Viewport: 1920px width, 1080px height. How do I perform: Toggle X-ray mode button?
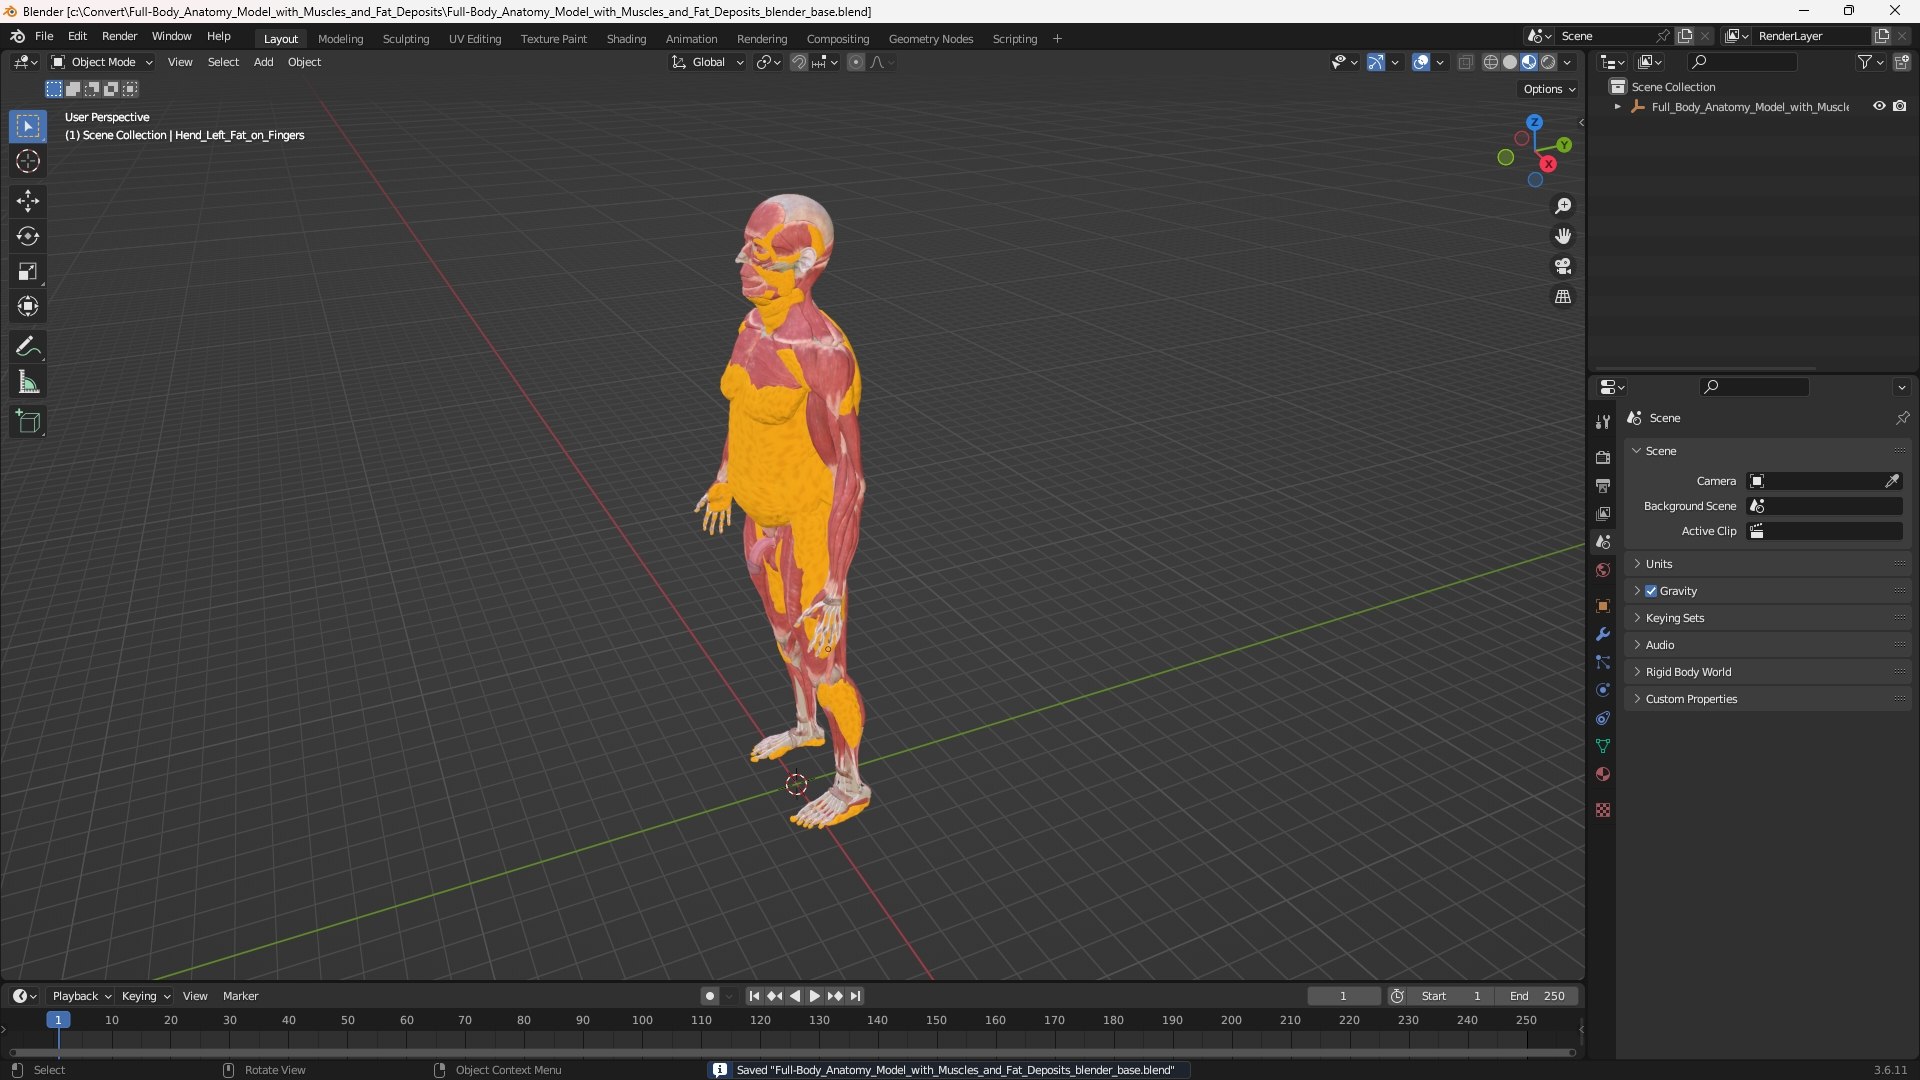[1465, 62]
